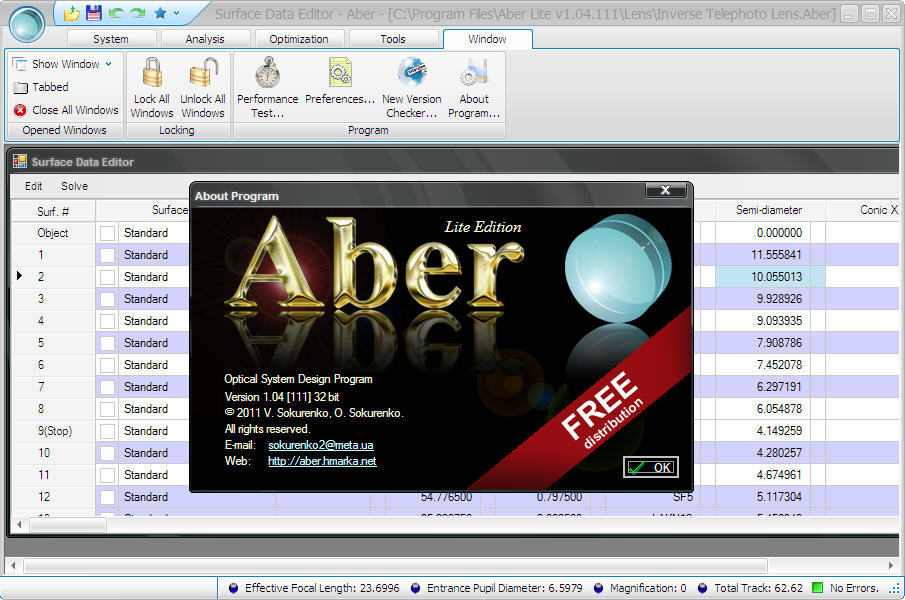905x600 pixels.
Task: Close the About Program dialog with X
Action: (x=665, y=190)
